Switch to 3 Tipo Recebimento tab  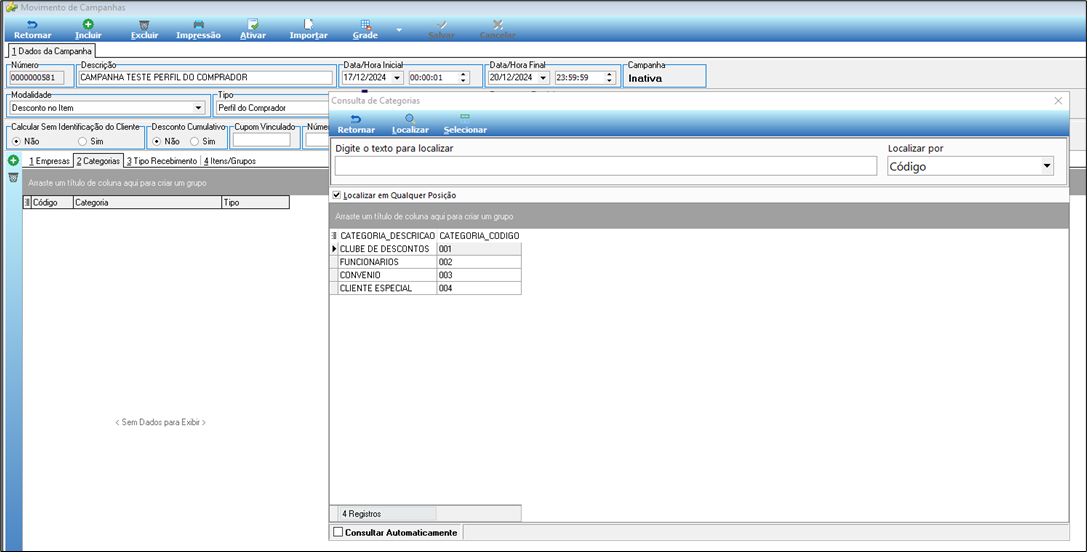coord(162,161)
